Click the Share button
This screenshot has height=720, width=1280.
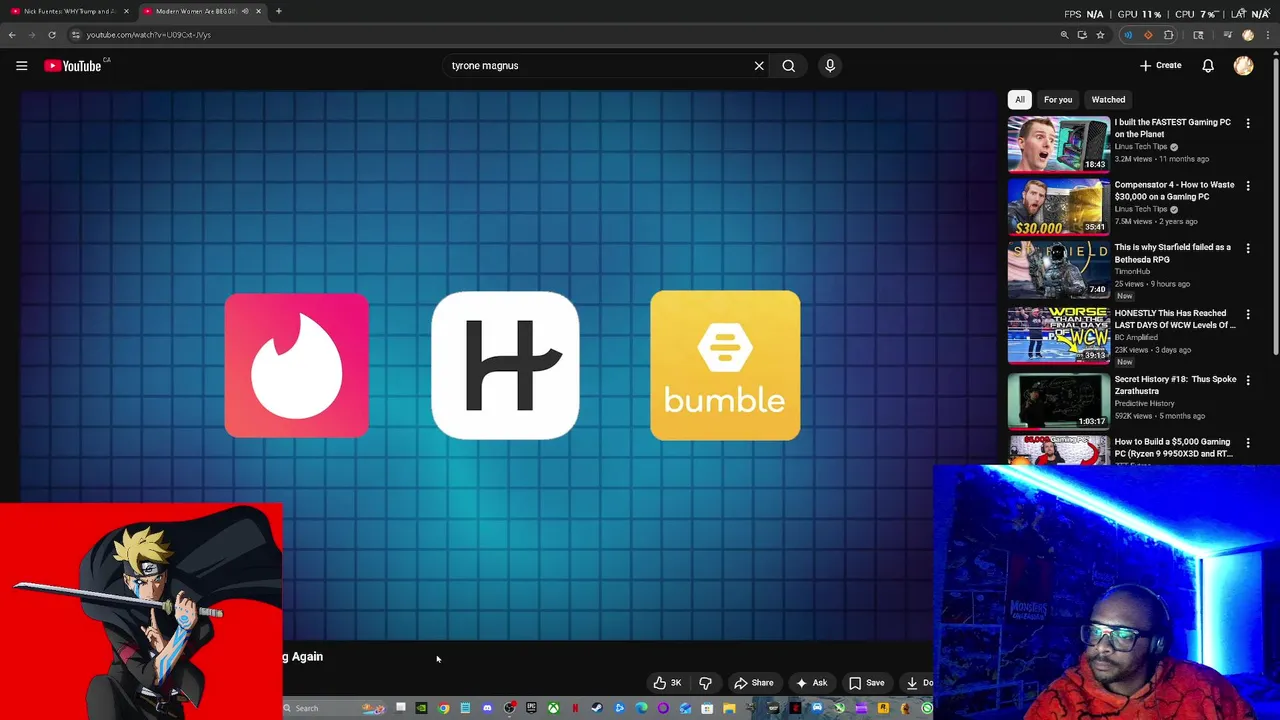pyautogui.click(x=753, y=683)
